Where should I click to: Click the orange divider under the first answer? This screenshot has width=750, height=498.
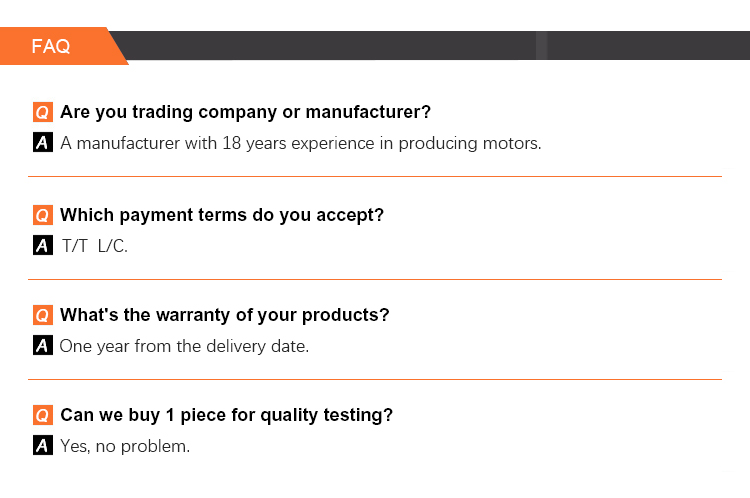pos(374,177)
